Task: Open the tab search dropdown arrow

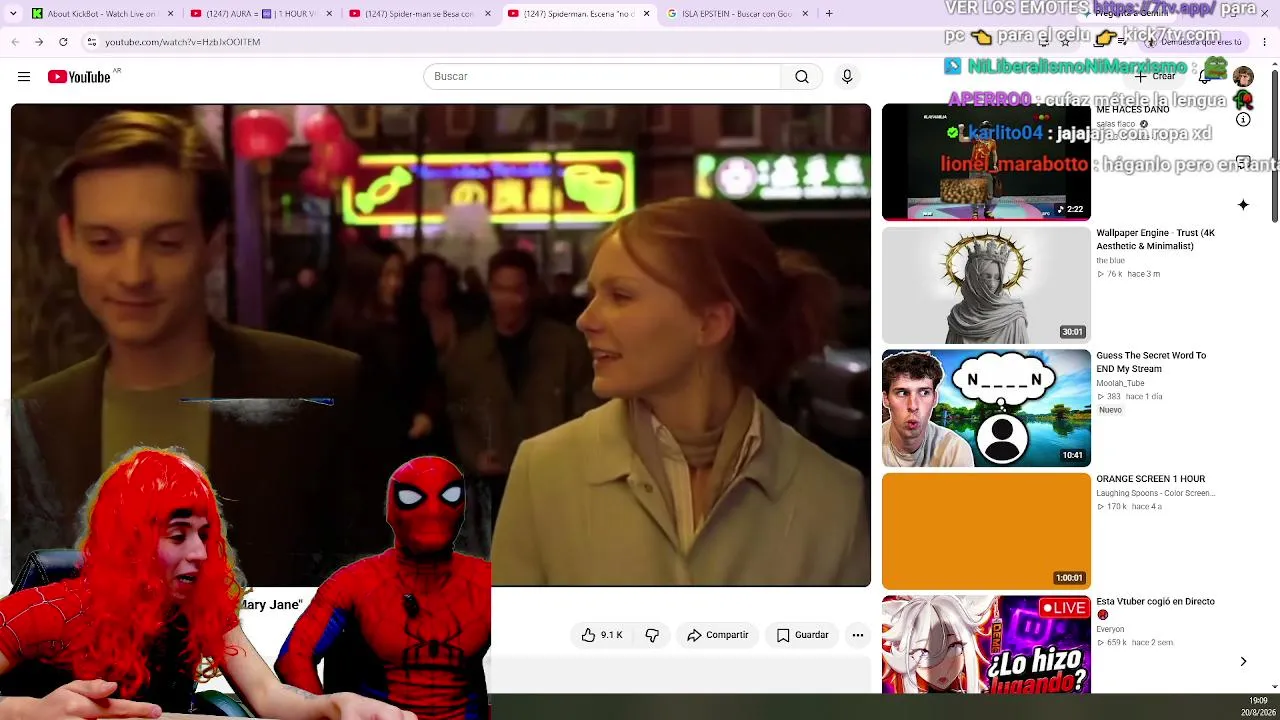Action: tap(15, 14)
